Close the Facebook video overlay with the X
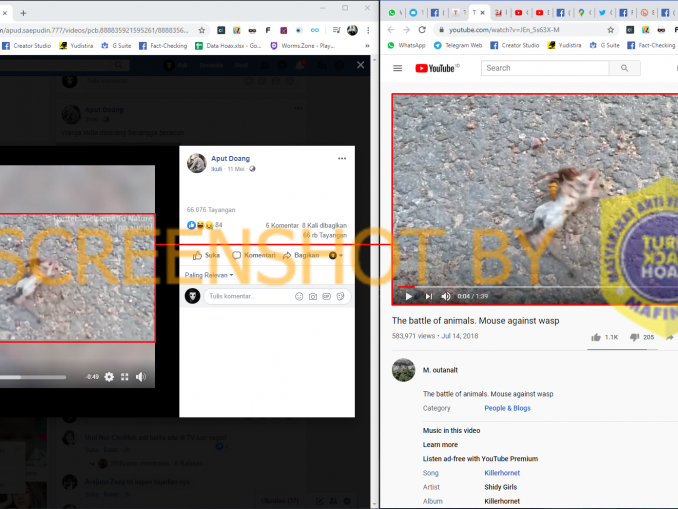Viewport: 678px width, 509px height. [x=360, y=65]
